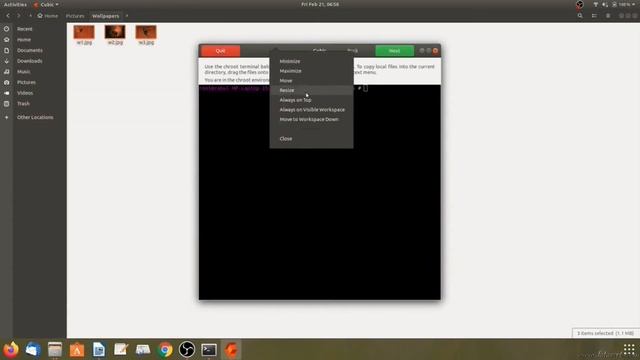This screenshot has height=360, width=640.
Task: Select the w1.jpg thumbnail
Action: (84, 32)
